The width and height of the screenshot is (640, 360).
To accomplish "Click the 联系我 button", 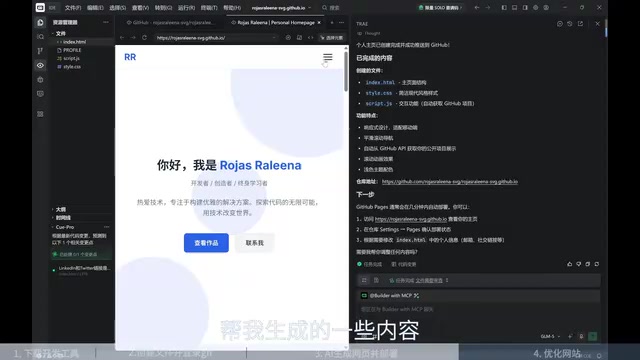I will 254,243.
